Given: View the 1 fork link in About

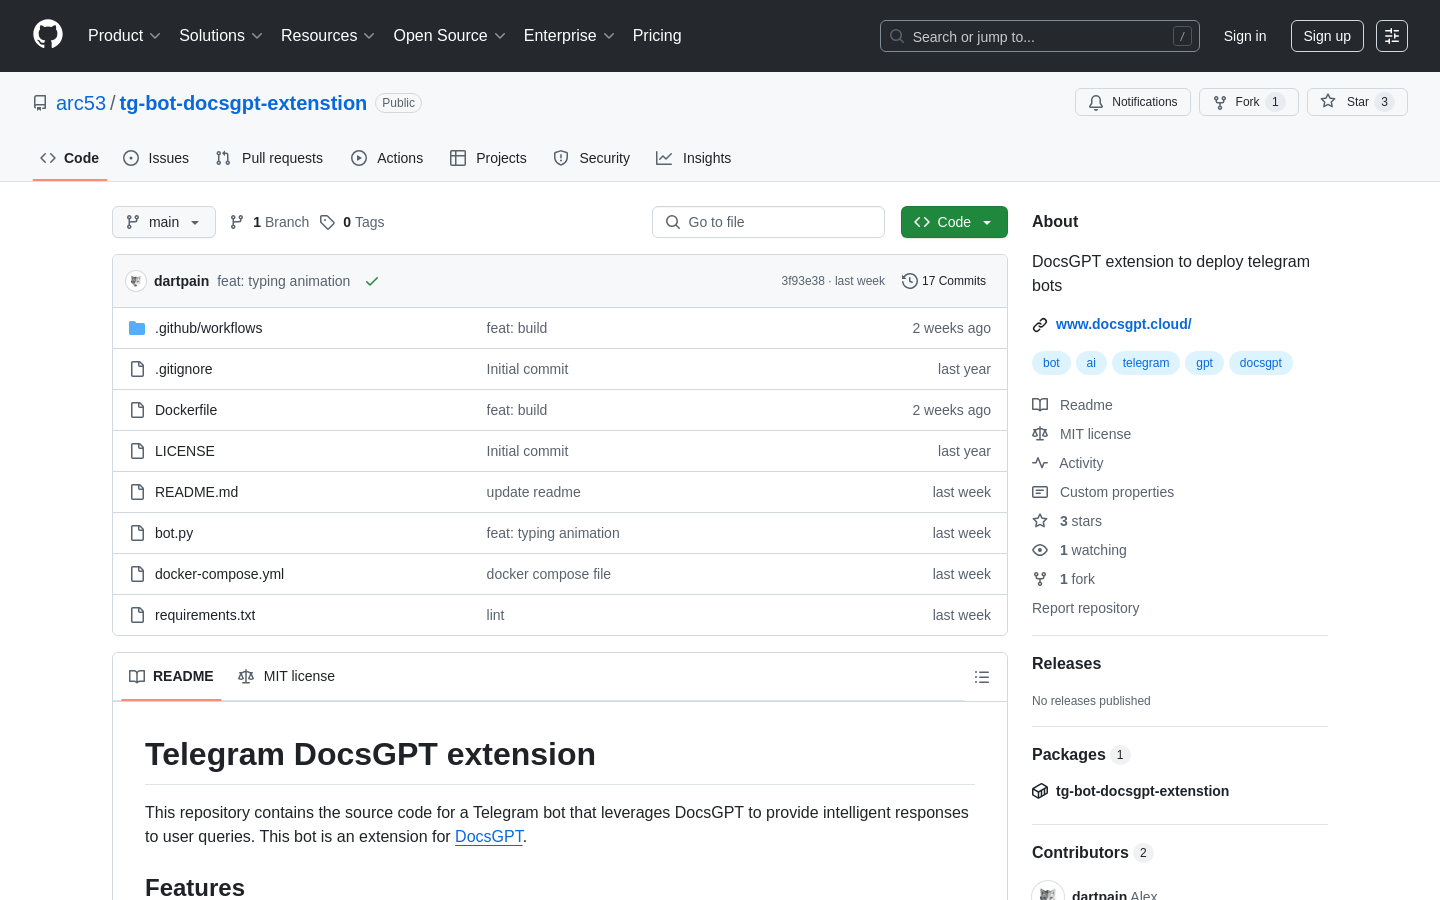Looking at the screenshot, I should pos(1064,579).
